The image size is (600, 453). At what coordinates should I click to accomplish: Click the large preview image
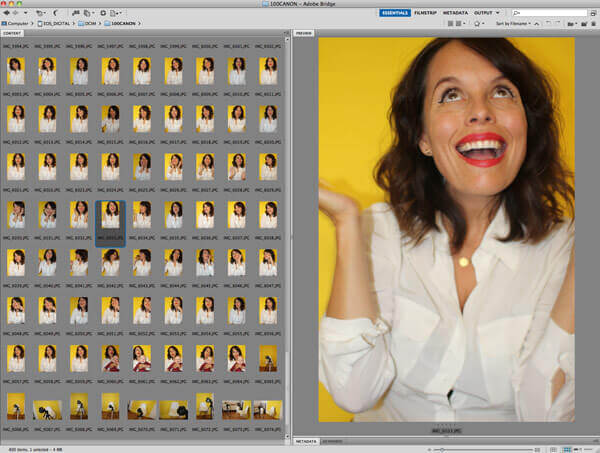coord(447,230)
